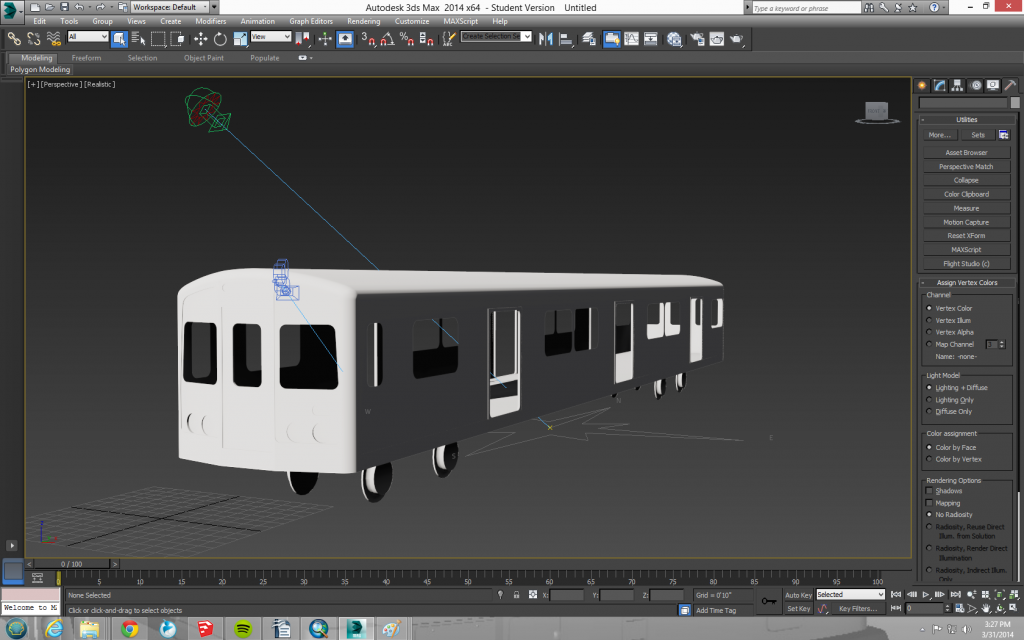
Task: Activate the Select Object tool
Action: (119, 39)
